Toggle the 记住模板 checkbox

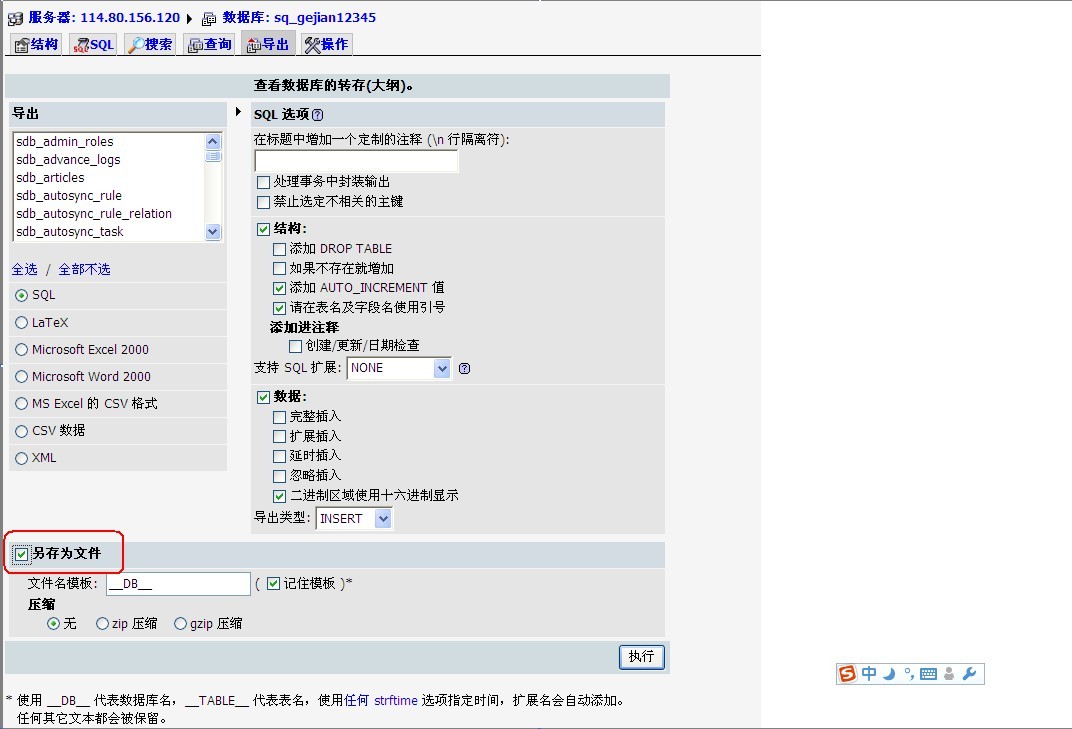coord(273,583)
